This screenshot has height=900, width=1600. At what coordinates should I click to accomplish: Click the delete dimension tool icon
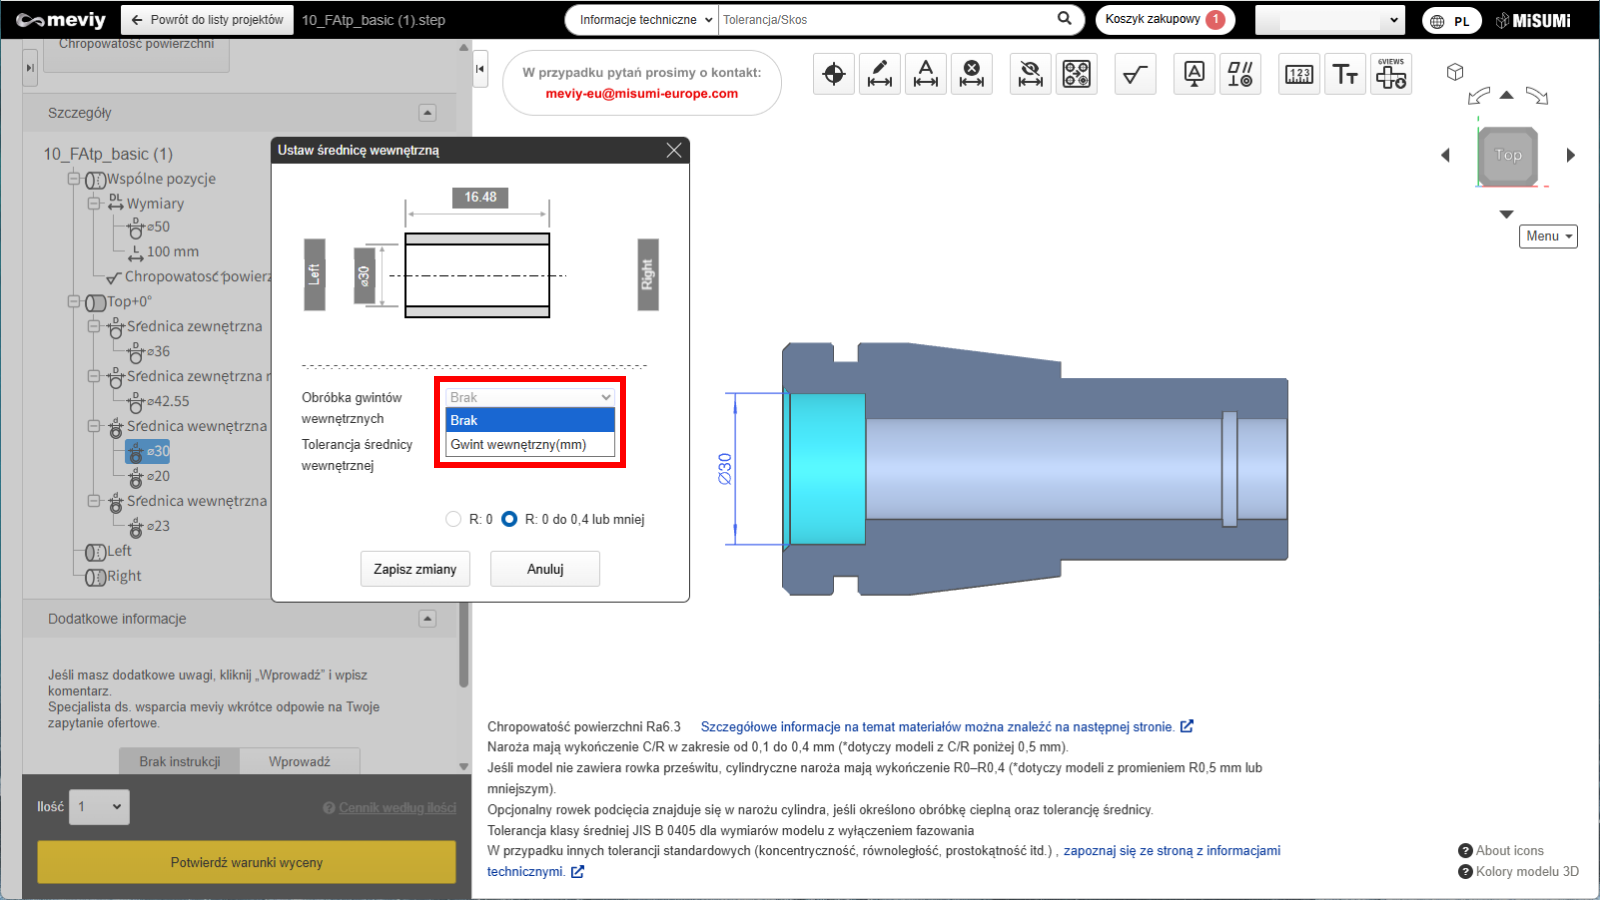coord(972,74)
